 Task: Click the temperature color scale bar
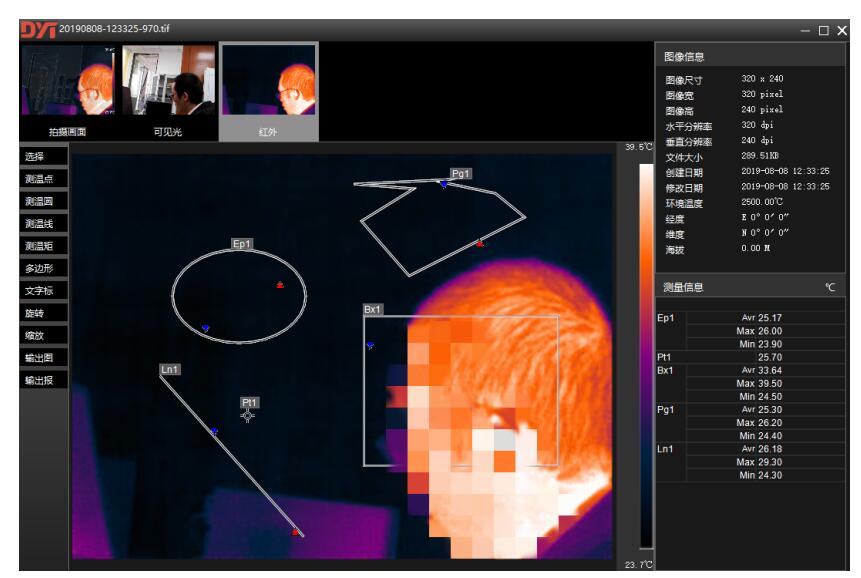[x=645, y=355]
